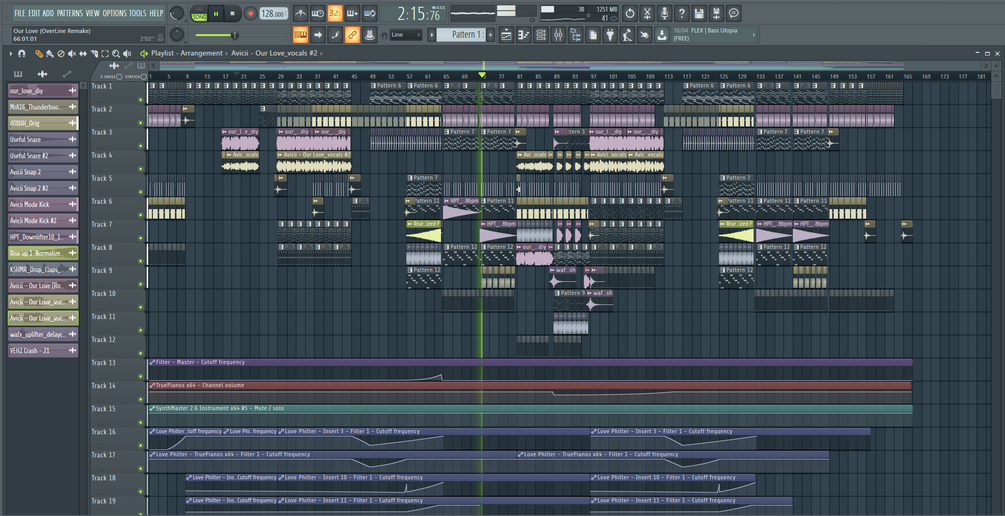
Task: Toggle loop recording icon
Action: point(369,13)
